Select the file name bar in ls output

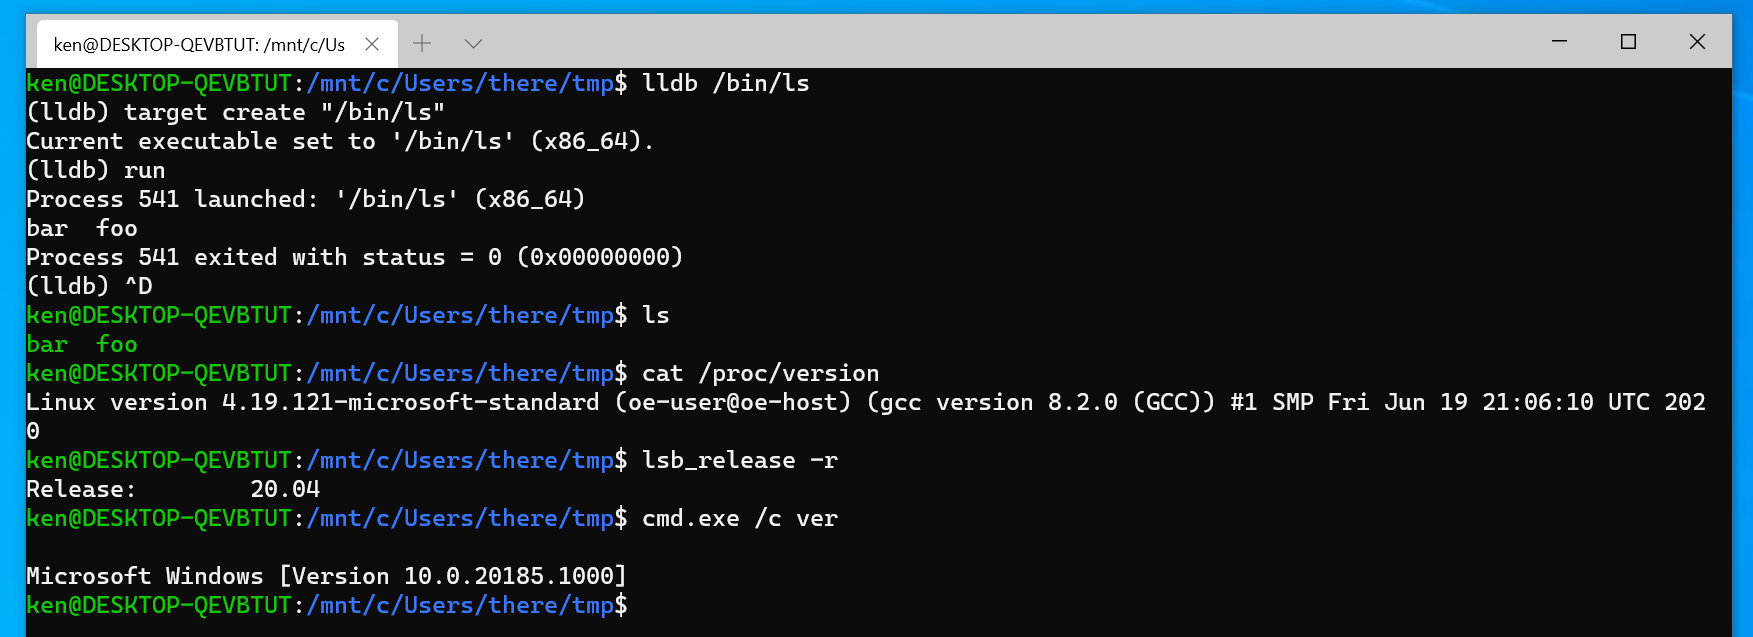point(45,343)
